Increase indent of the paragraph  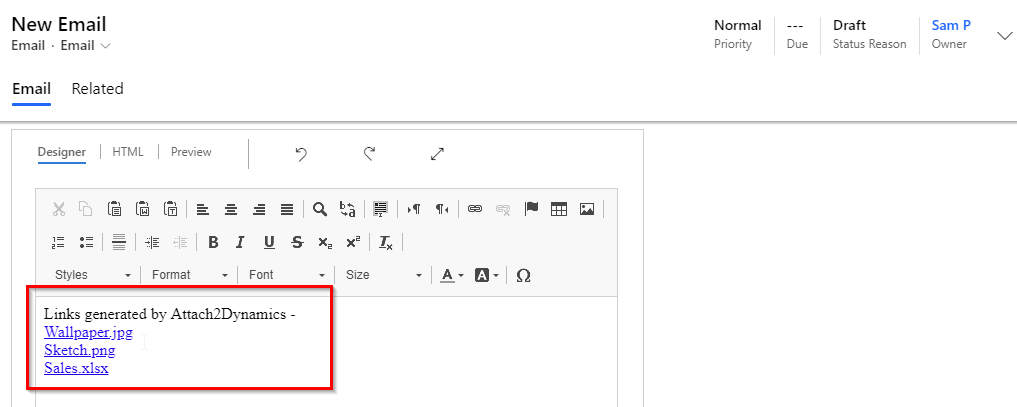coord(152,242)
